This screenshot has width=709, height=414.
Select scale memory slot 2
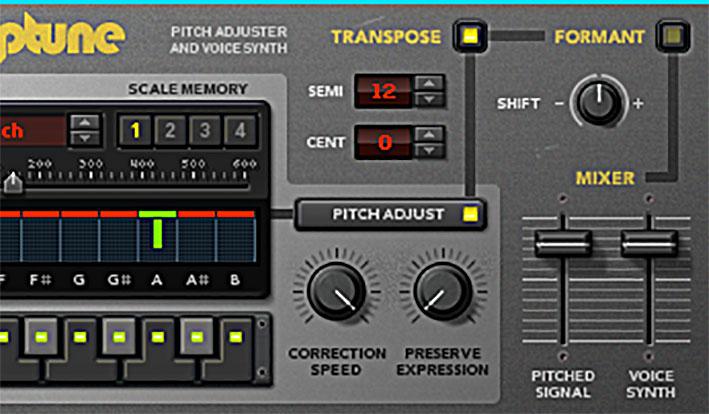point(170,131)
